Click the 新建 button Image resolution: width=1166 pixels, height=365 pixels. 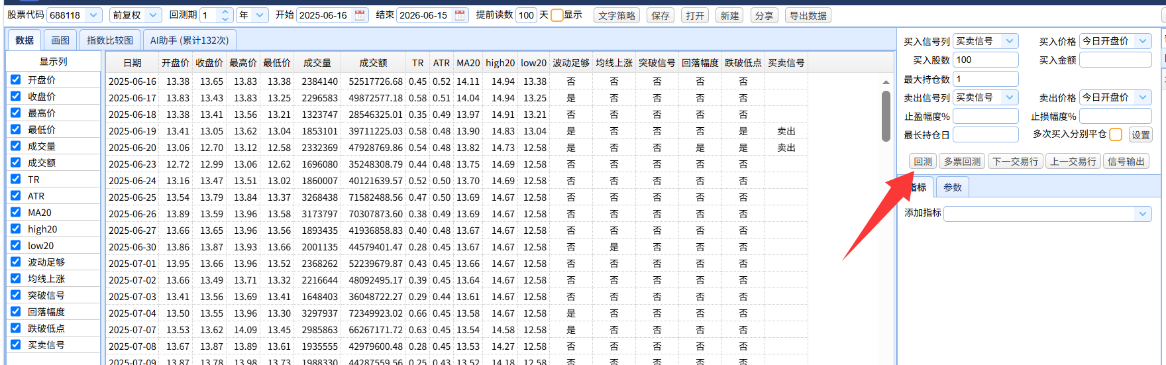pos(729,16)
